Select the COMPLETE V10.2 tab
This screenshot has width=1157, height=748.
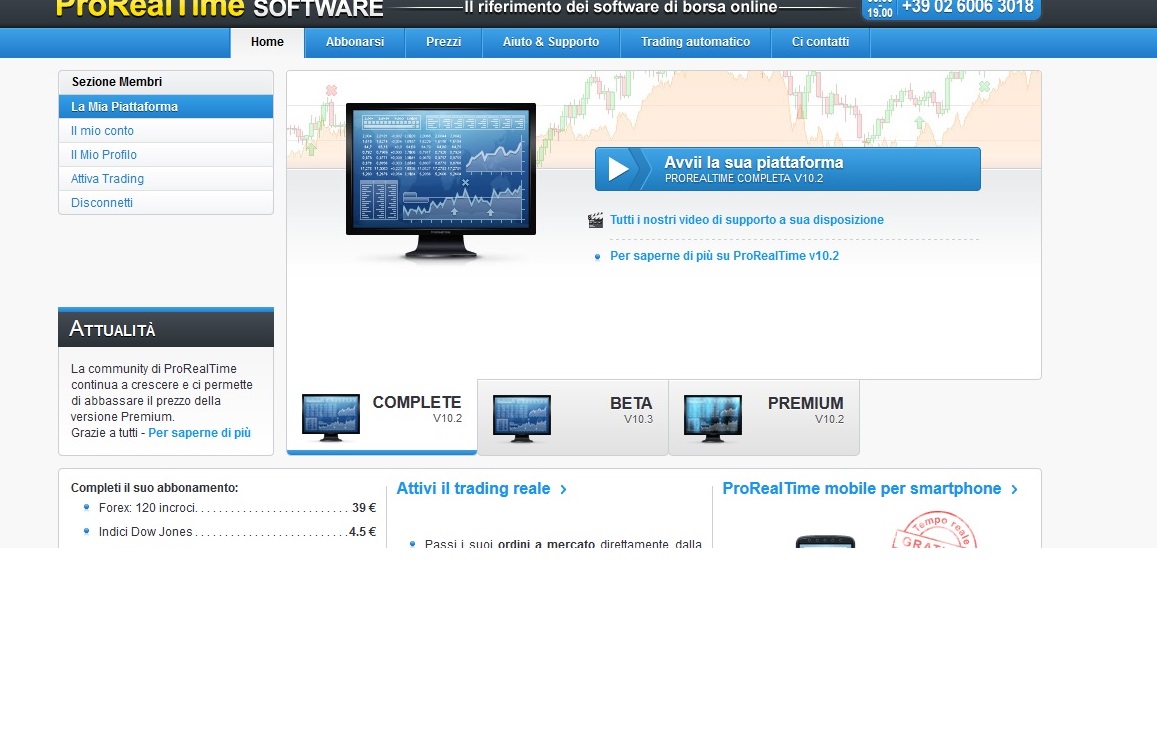coord(381,417)
